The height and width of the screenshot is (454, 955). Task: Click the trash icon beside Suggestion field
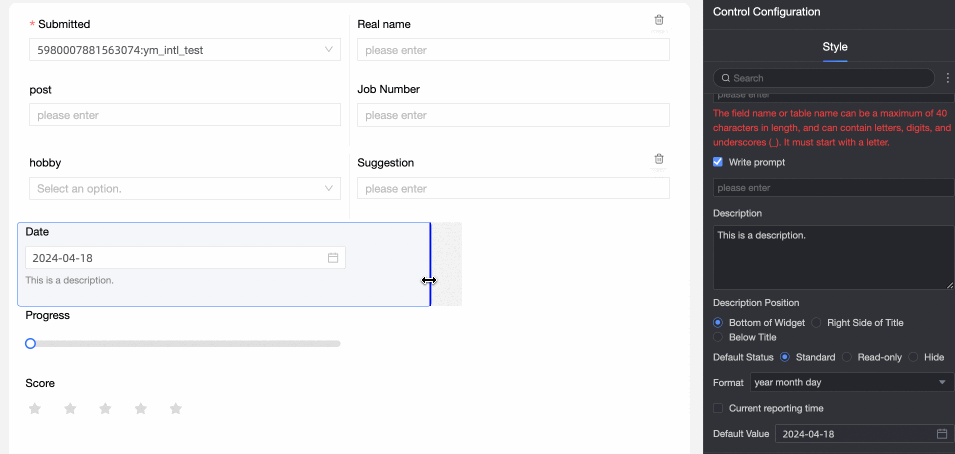[x=658, y=159]
